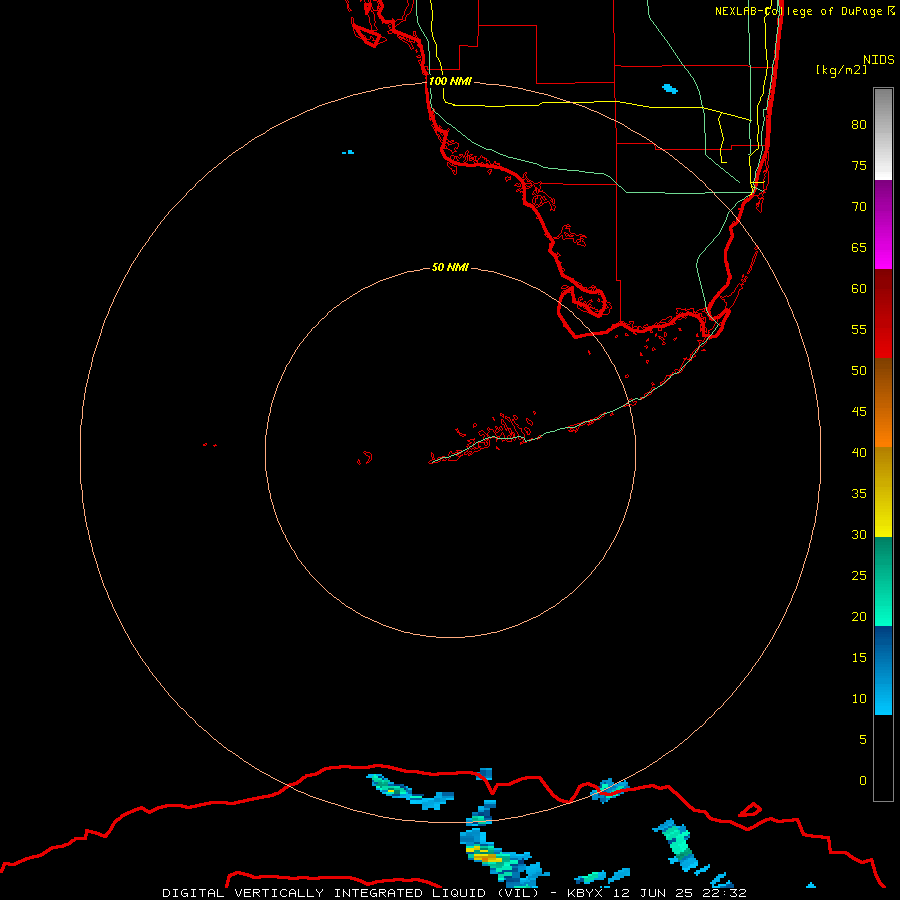
Task: Click the [kg/m2] units label
Action: pos(841,70)
